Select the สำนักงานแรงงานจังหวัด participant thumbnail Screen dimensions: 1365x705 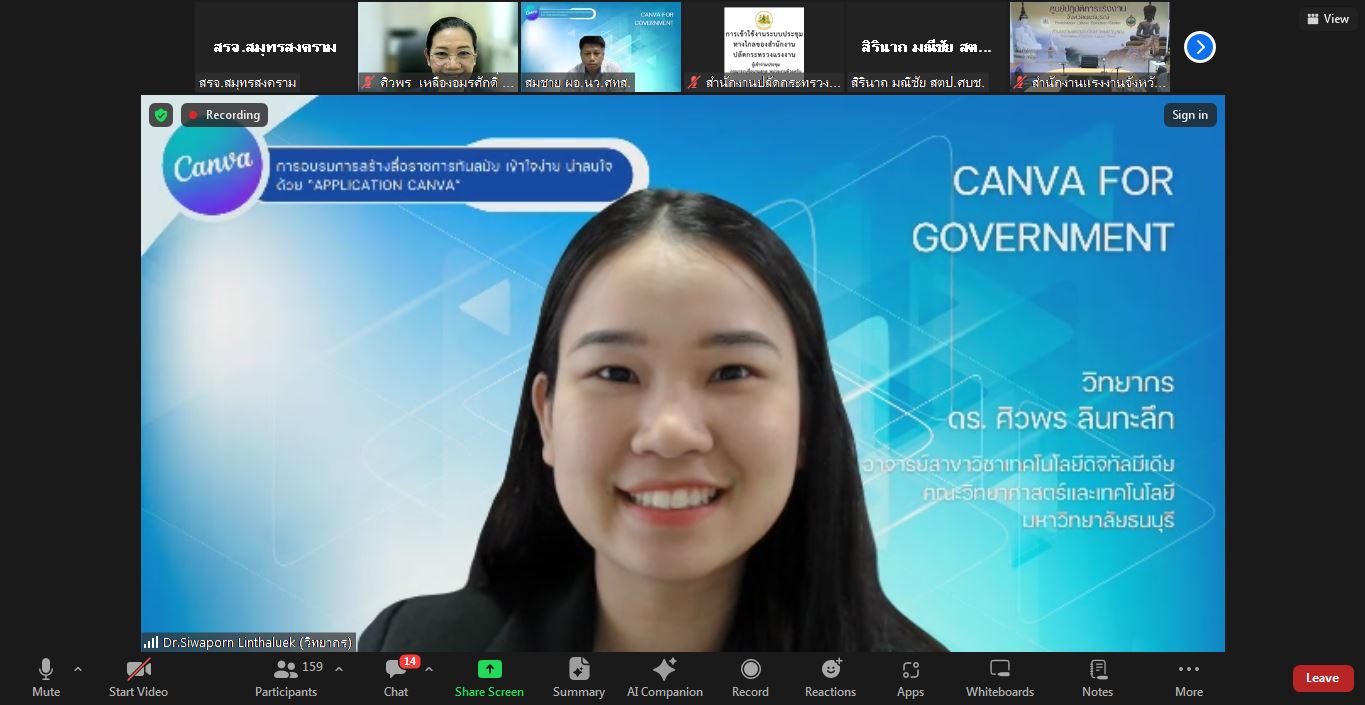coord(1090,47)
